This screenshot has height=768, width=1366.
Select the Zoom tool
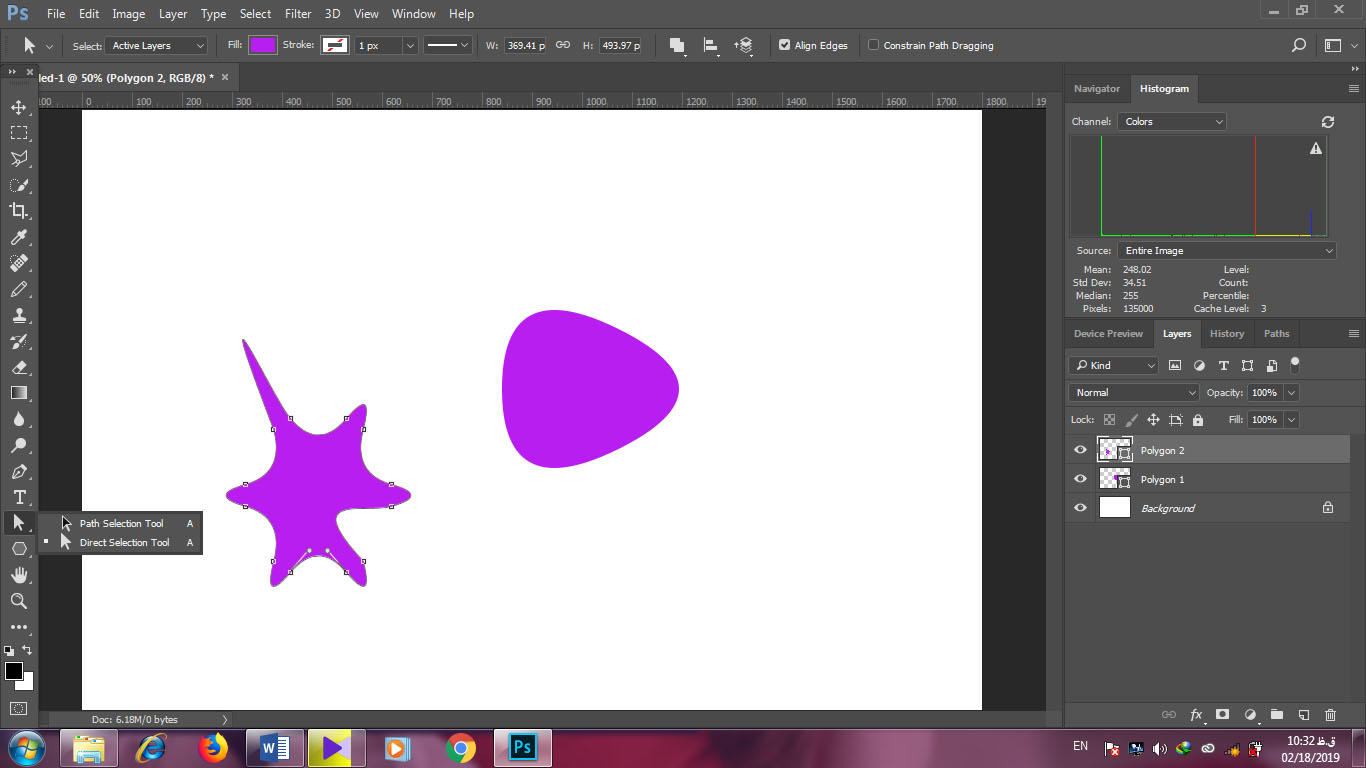pos(19,601)
